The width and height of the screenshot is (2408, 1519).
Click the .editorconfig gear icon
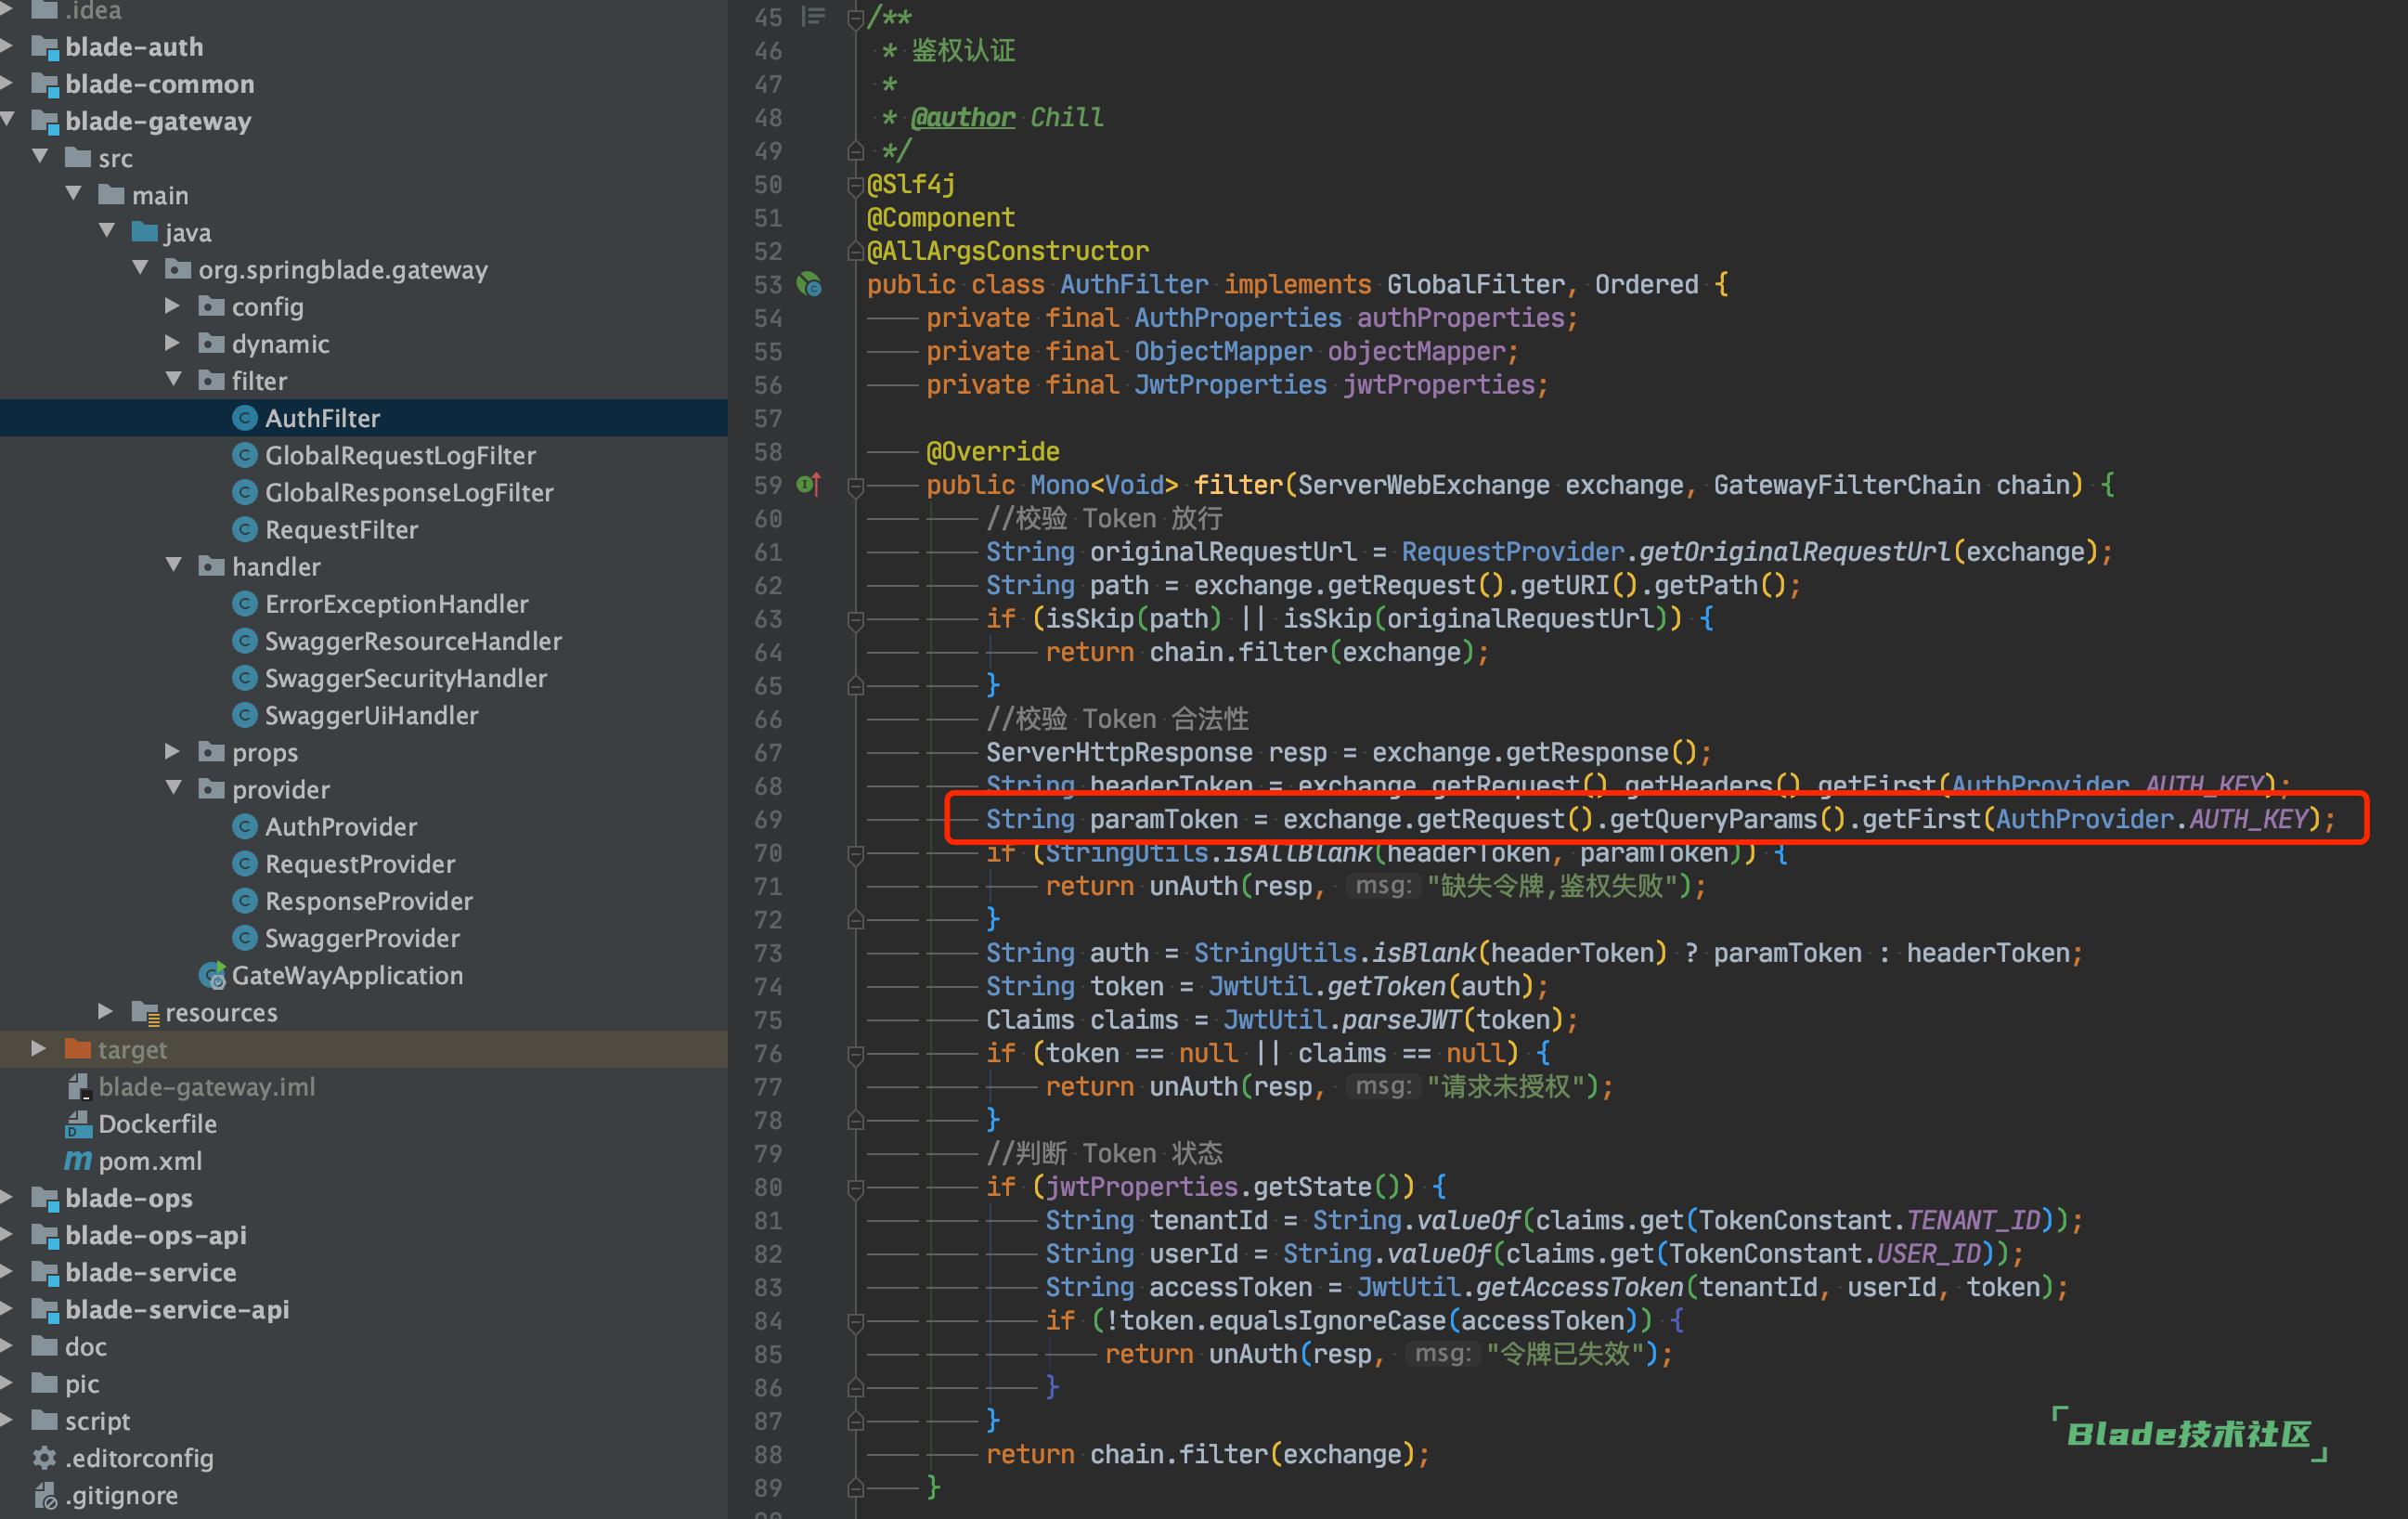(x=45, y=1458)
